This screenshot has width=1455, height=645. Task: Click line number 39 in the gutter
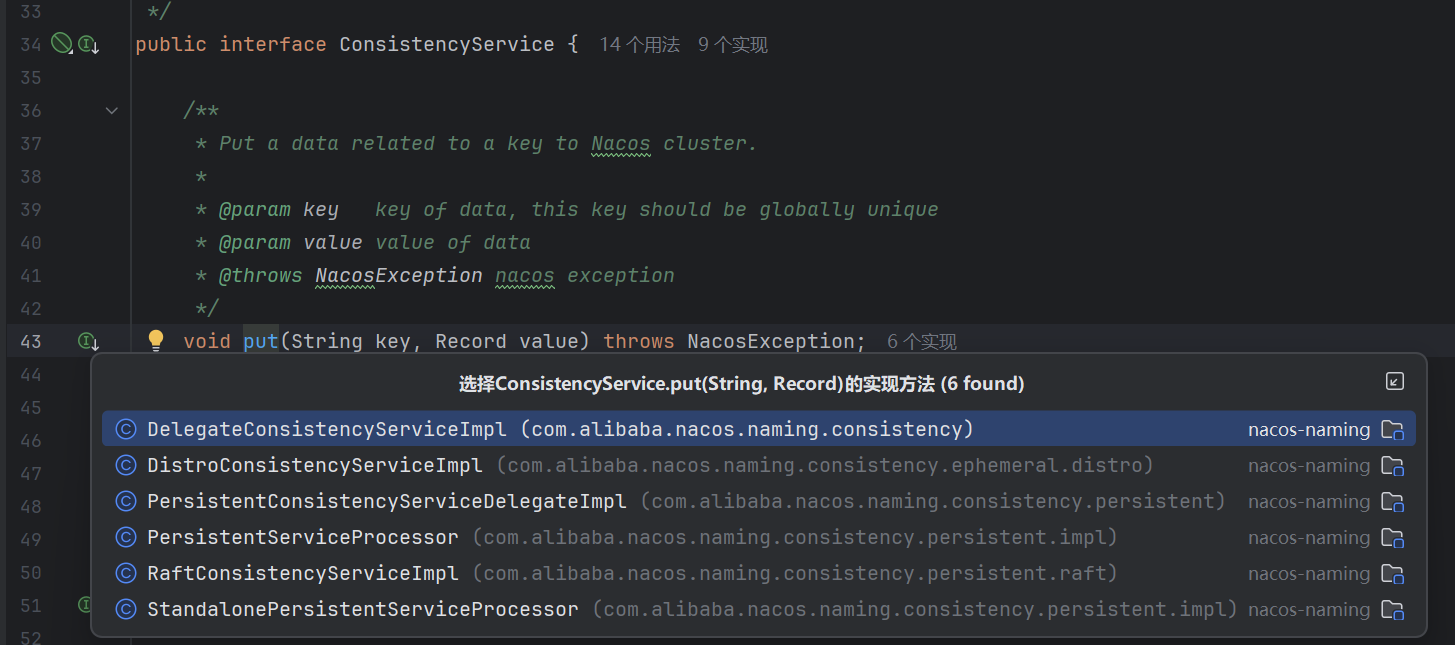30,210
